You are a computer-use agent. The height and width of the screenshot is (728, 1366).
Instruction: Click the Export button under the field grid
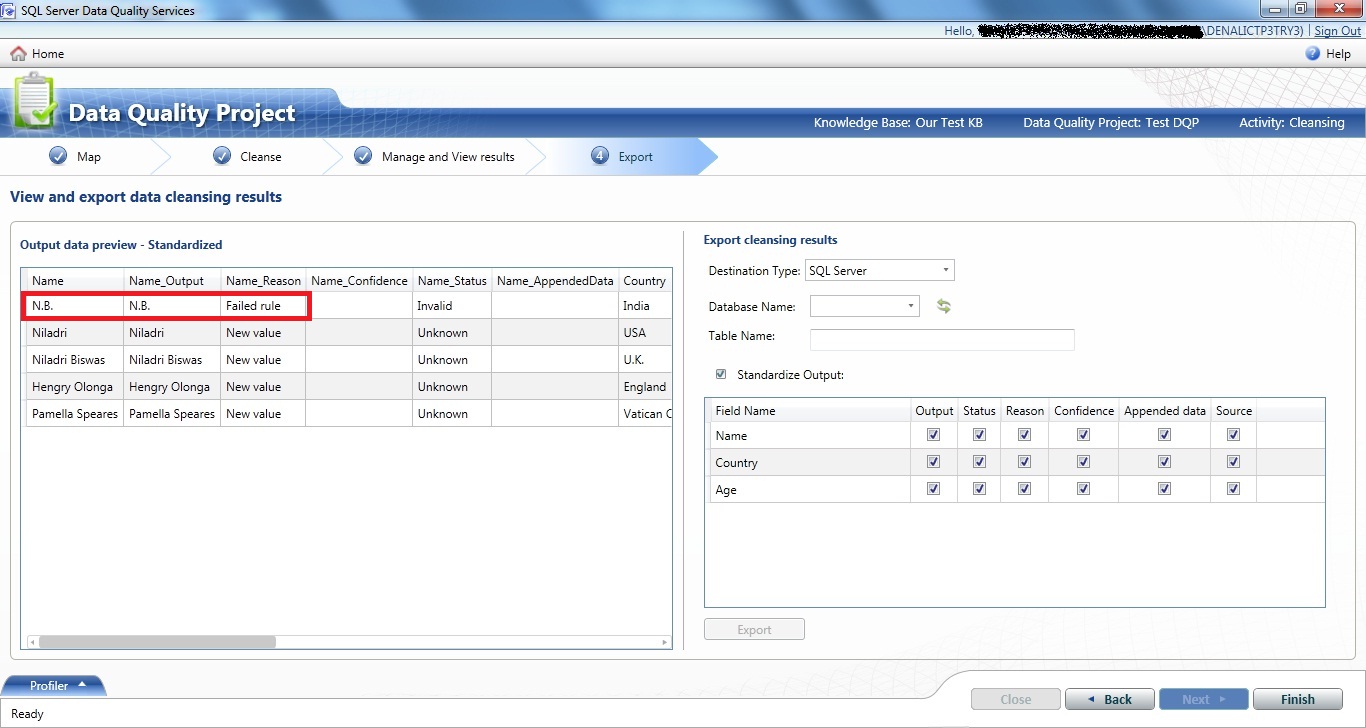coord(754,630)
